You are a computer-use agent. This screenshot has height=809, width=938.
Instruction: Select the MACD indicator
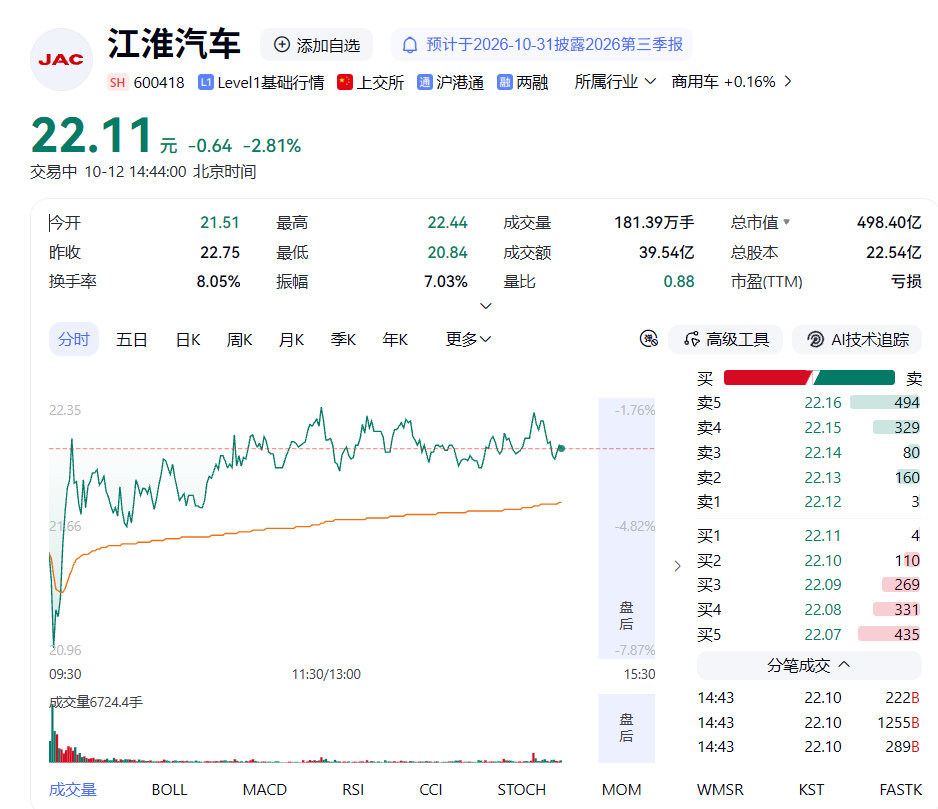click(x=264, y=790)
